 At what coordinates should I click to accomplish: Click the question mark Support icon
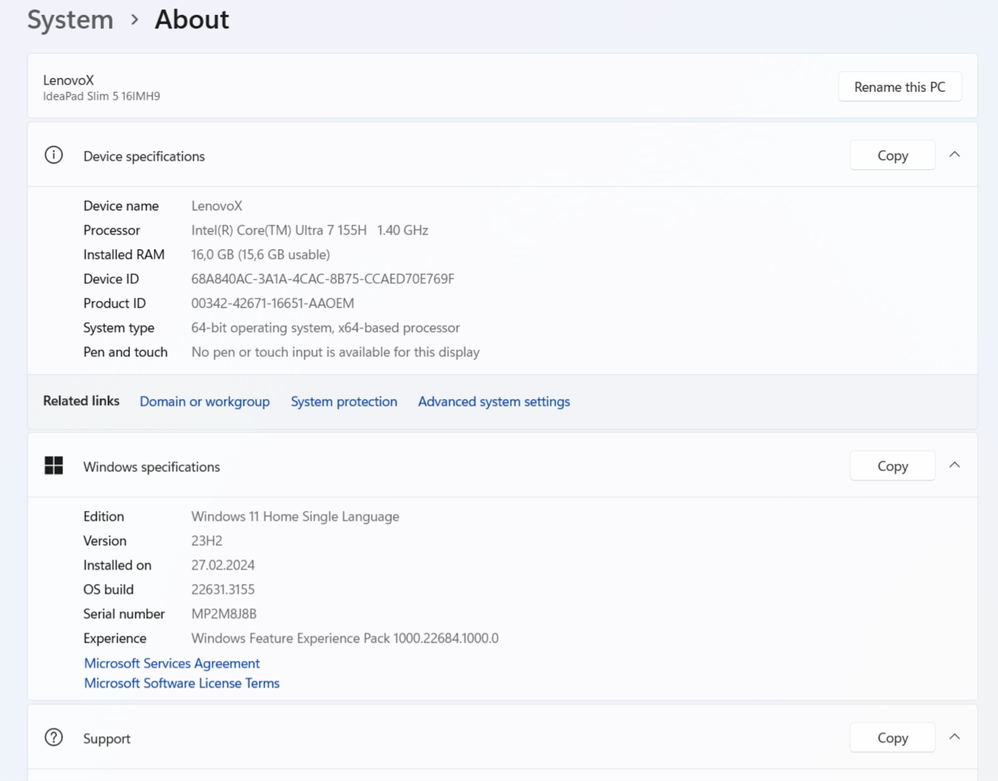tap(54, 738)
